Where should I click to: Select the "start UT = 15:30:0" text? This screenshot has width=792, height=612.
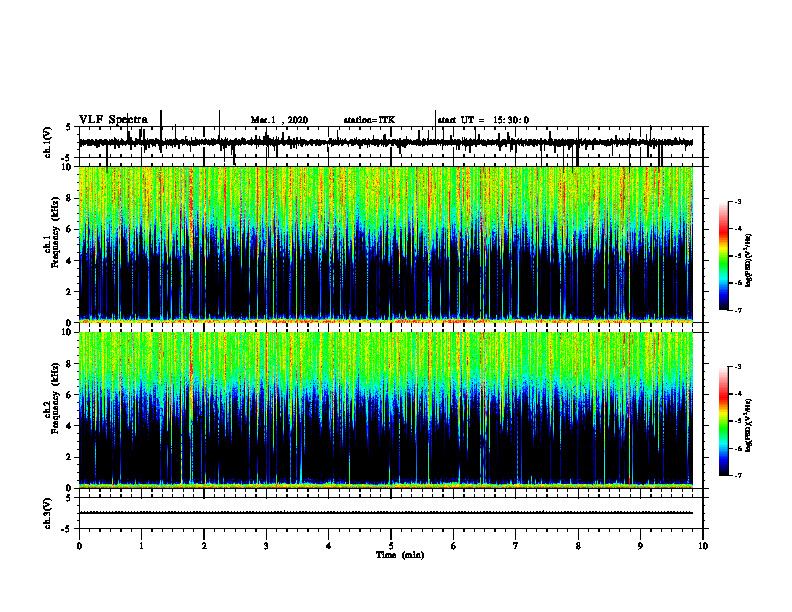pos(483,120)
